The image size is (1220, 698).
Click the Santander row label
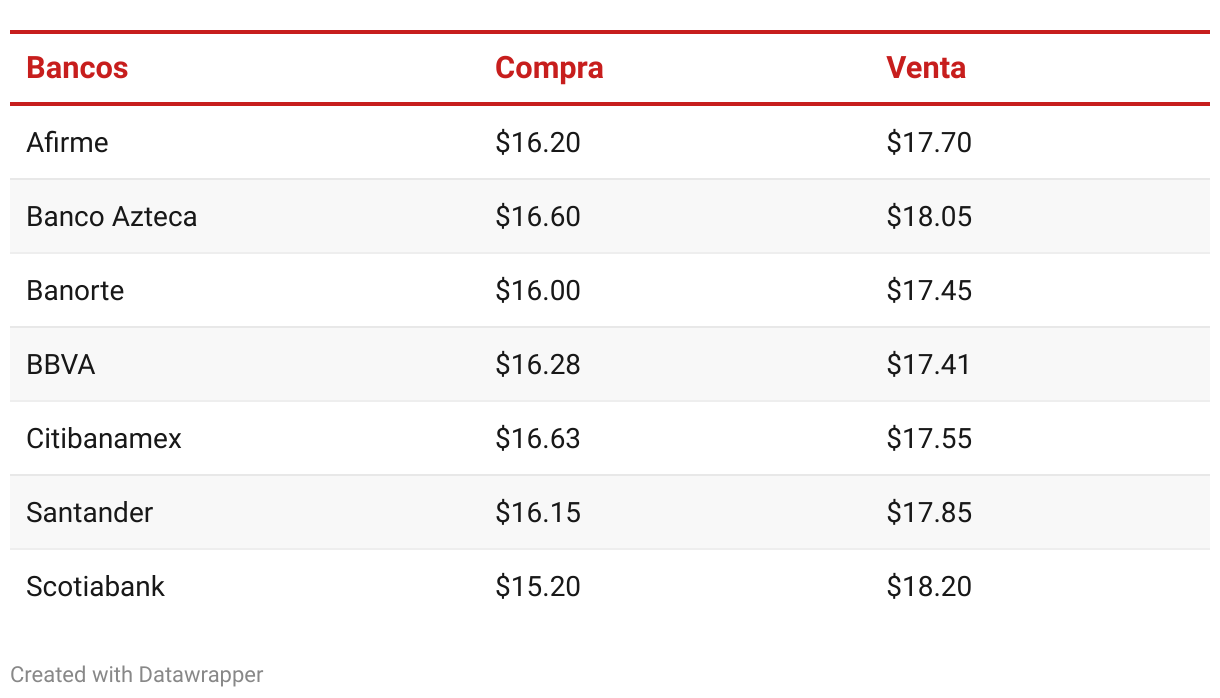pos(90,512)
